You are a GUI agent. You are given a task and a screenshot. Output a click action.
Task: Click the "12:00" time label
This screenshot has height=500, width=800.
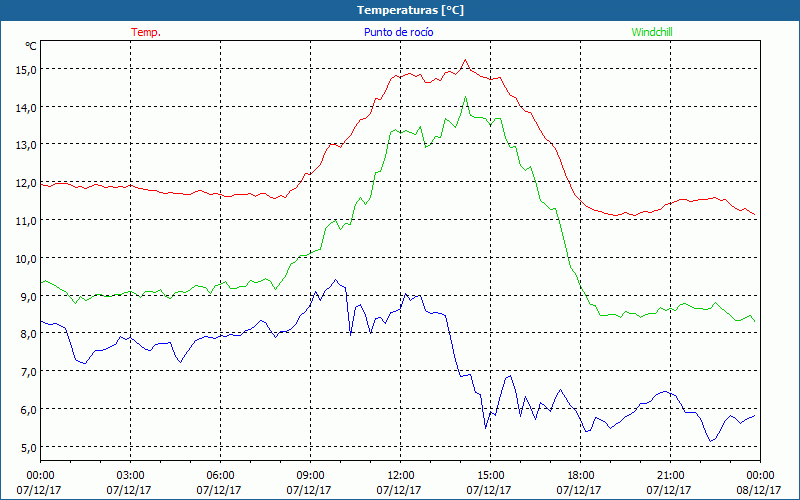(x=401, y=476)
